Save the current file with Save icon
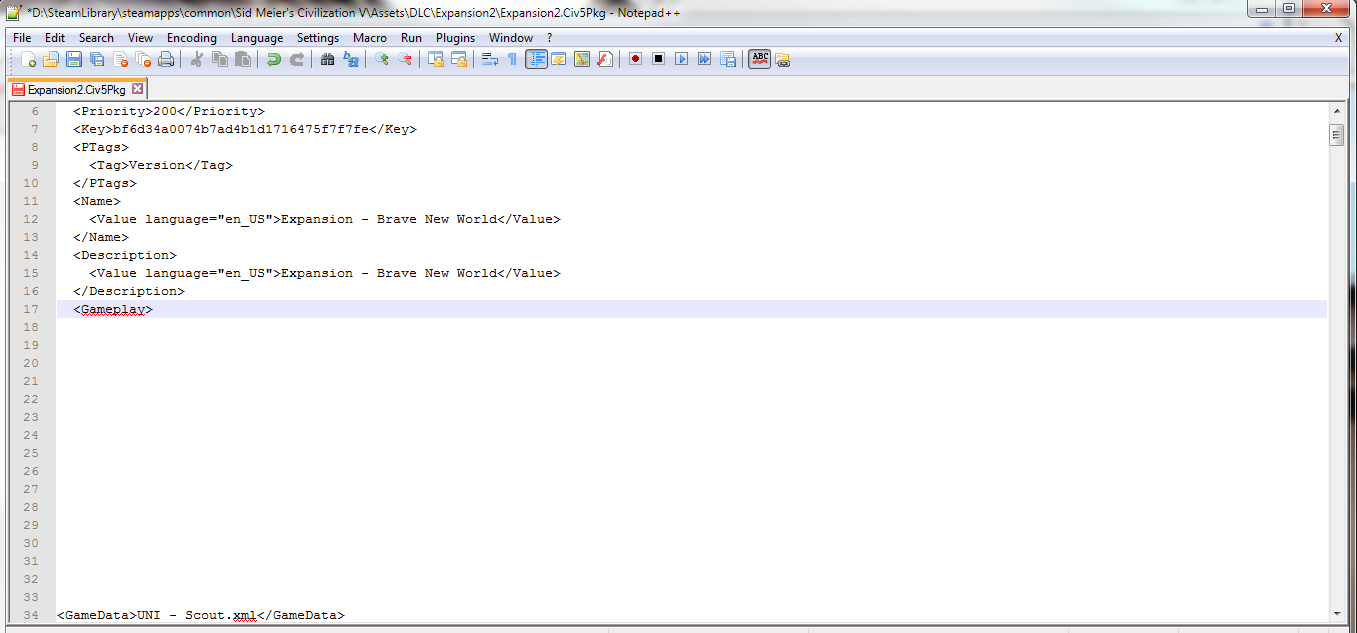 click(74, 60)
